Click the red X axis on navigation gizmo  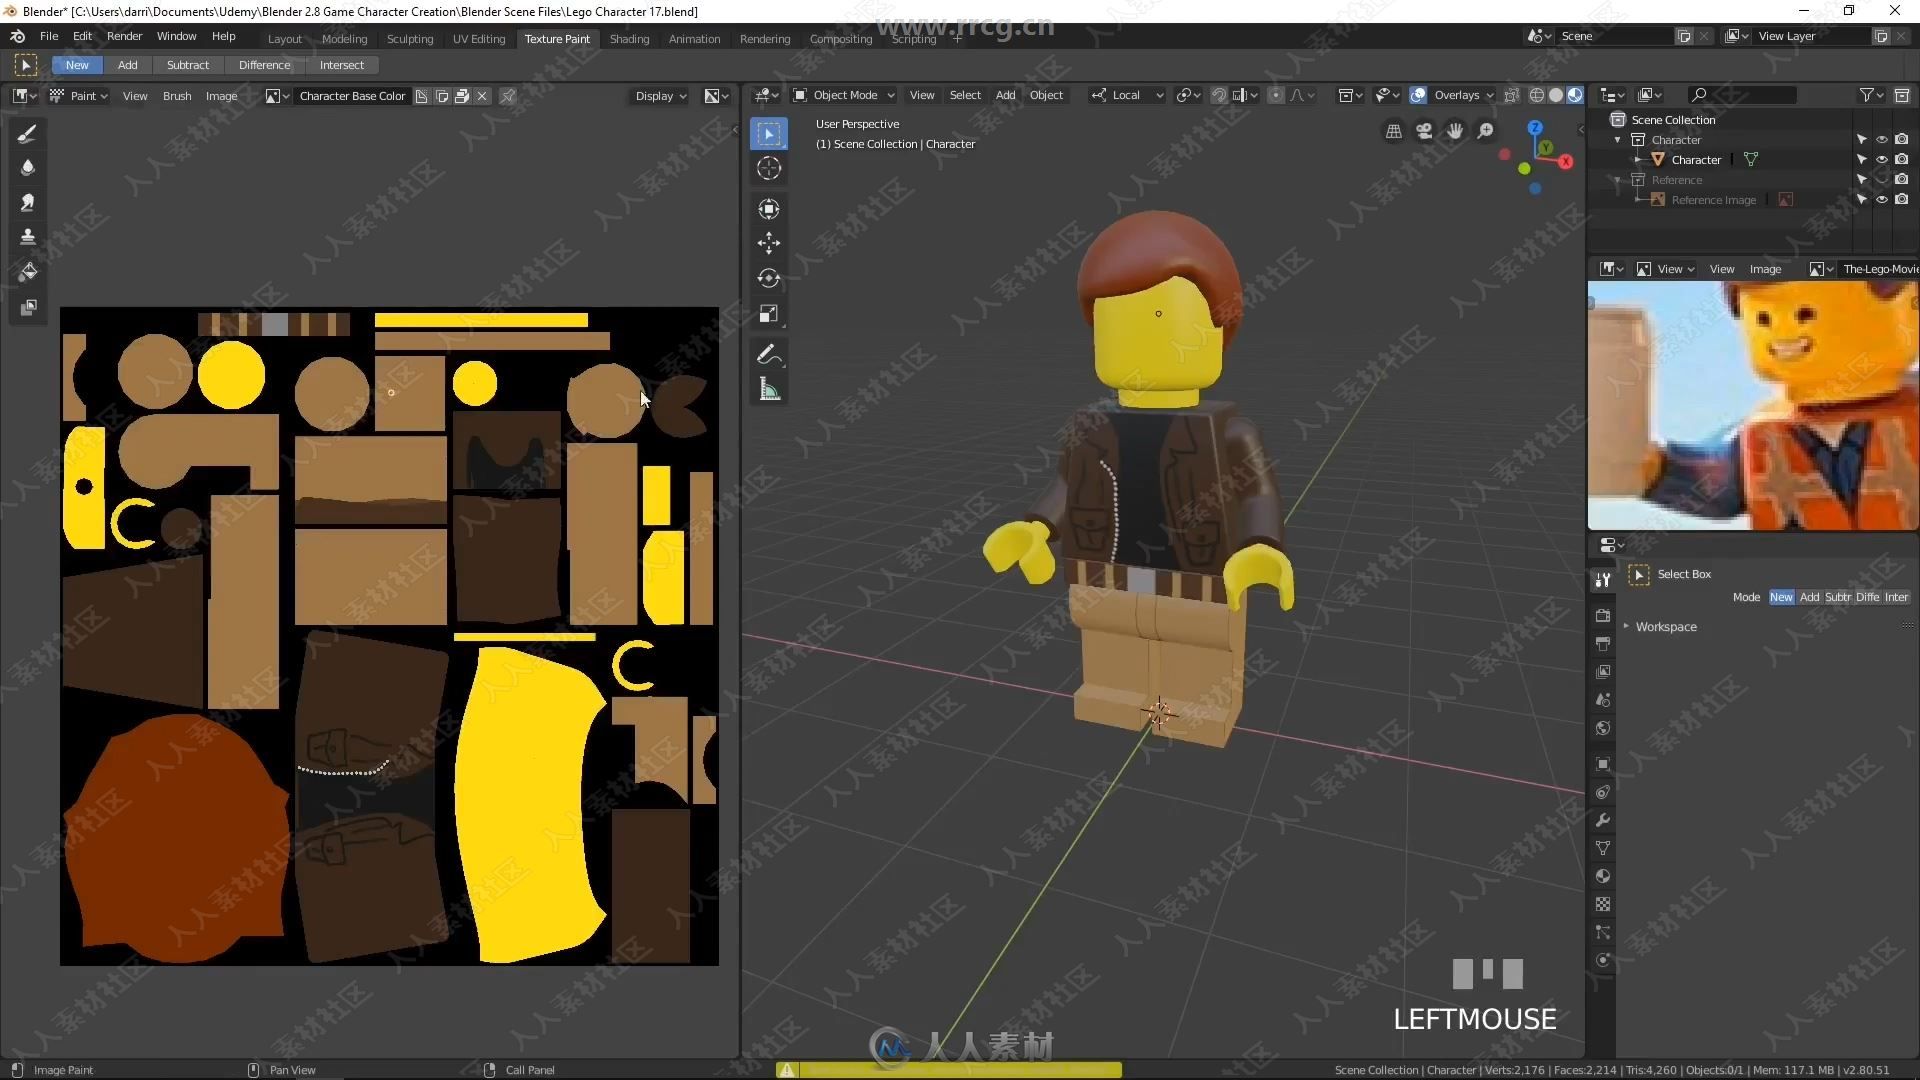[x=1565, y=161]
